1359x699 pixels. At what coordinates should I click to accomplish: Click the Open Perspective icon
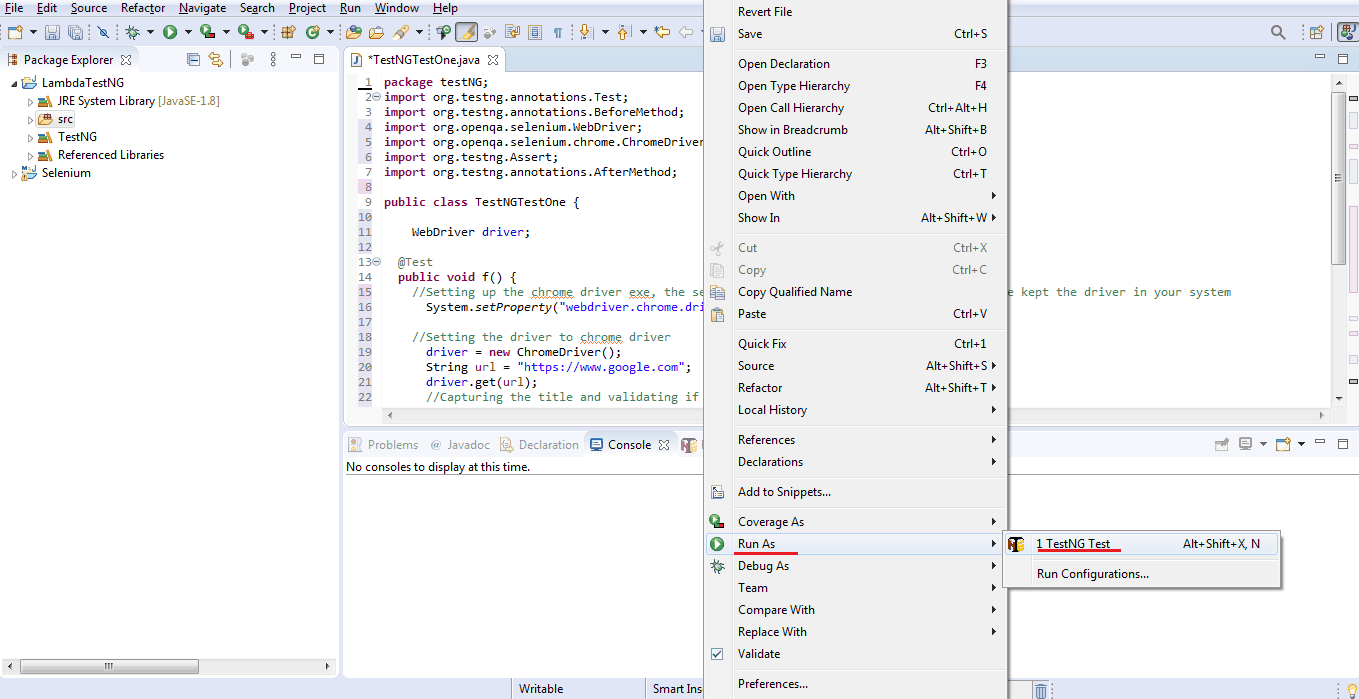[1317, 32]
